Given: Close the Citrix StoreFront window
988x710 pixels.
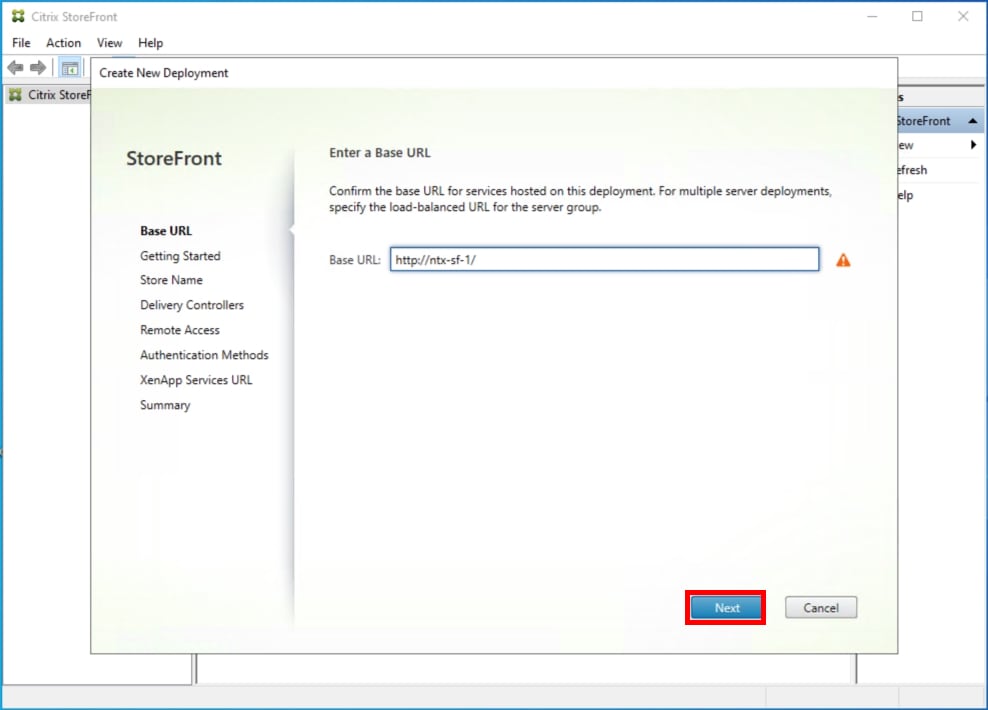Looking at the screenshot, I should coord(963,16).
